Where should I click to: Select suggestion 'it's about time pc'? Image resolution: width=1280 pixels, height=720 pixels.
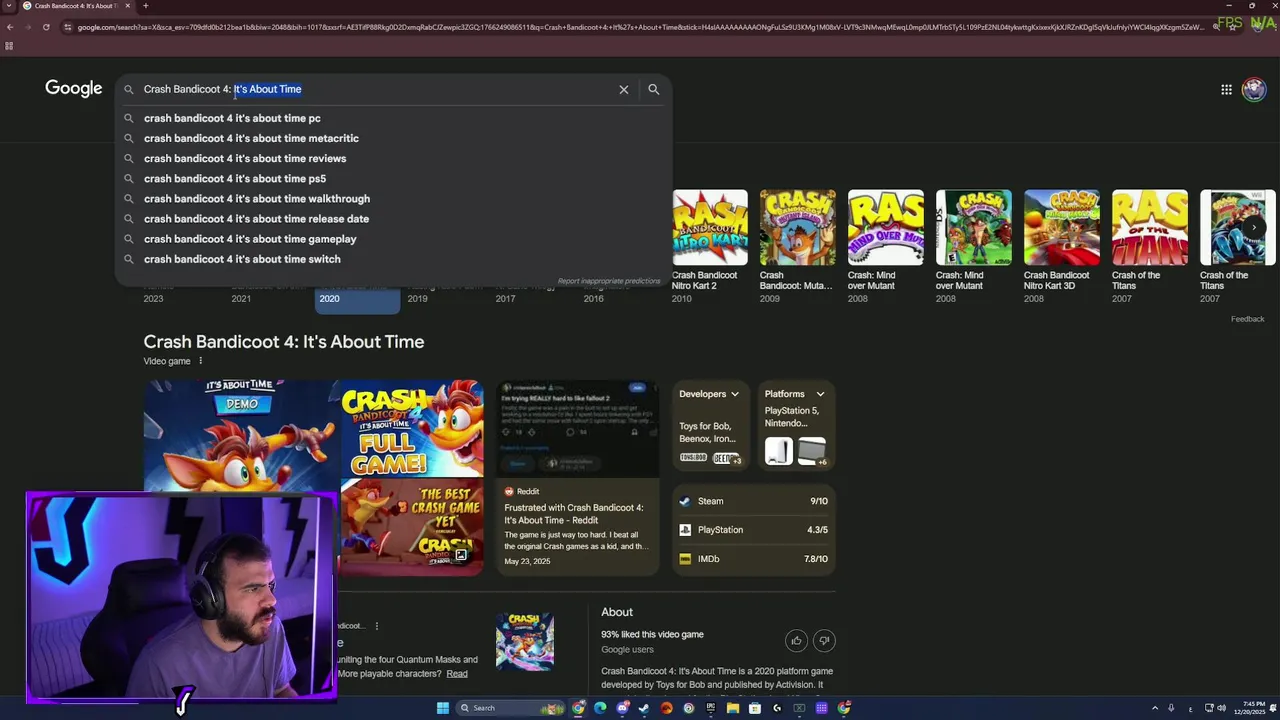click(232, 118)
